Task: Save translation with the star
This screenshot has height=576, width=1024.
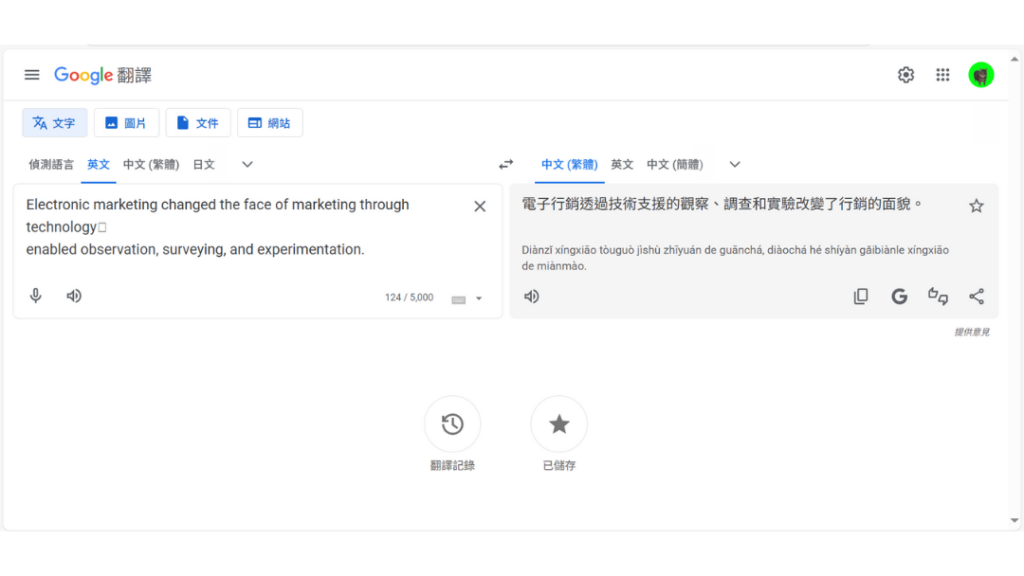Action: pos(976,206)
